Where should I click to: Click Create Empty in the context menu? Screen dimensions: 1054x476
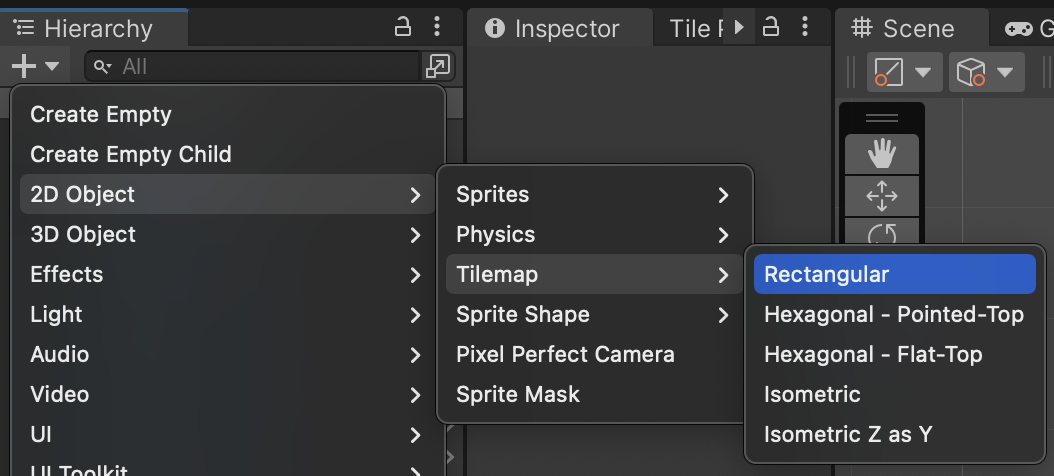pyautogui.click(x=101, y=114)
